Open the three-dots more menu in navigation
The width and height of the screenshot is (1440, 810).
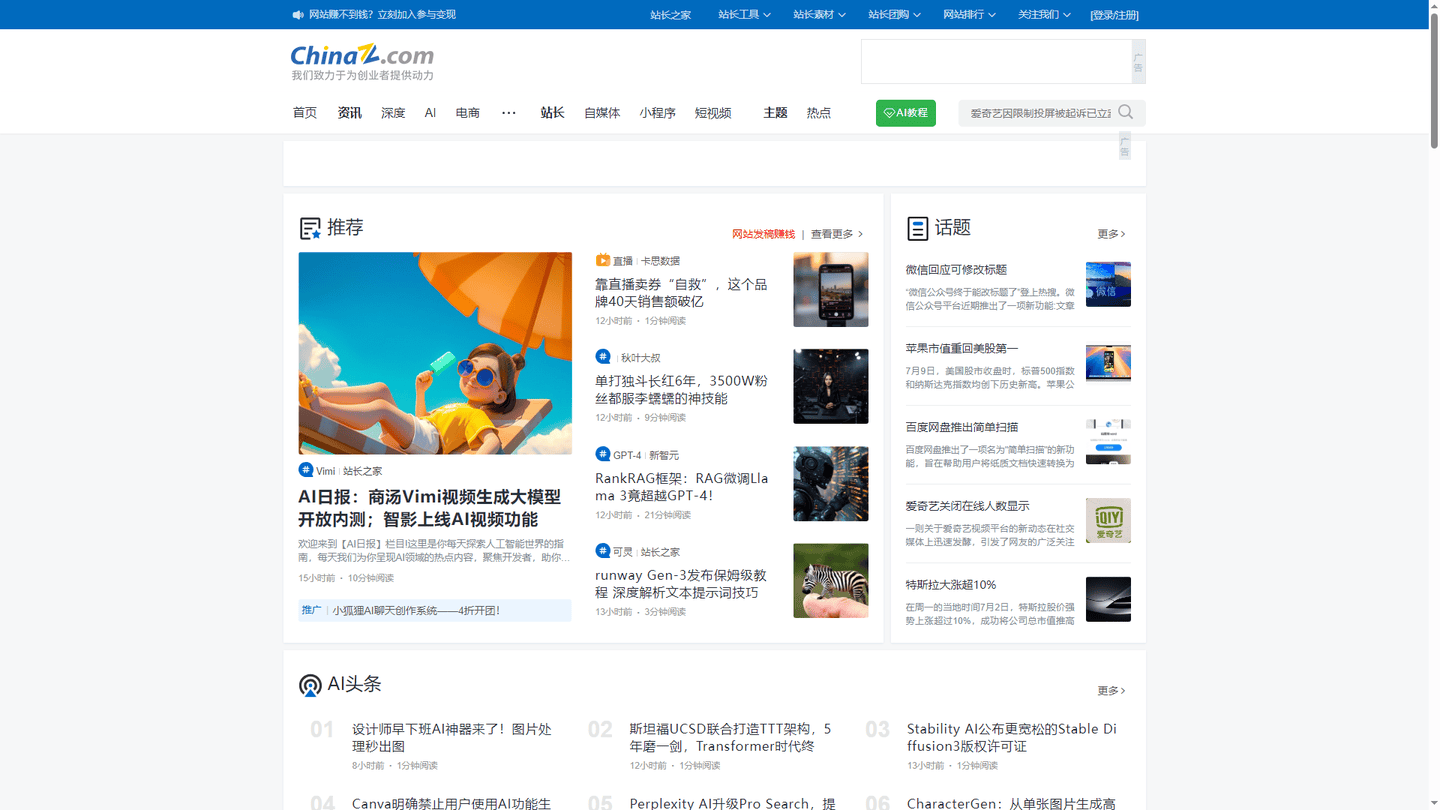508,113
